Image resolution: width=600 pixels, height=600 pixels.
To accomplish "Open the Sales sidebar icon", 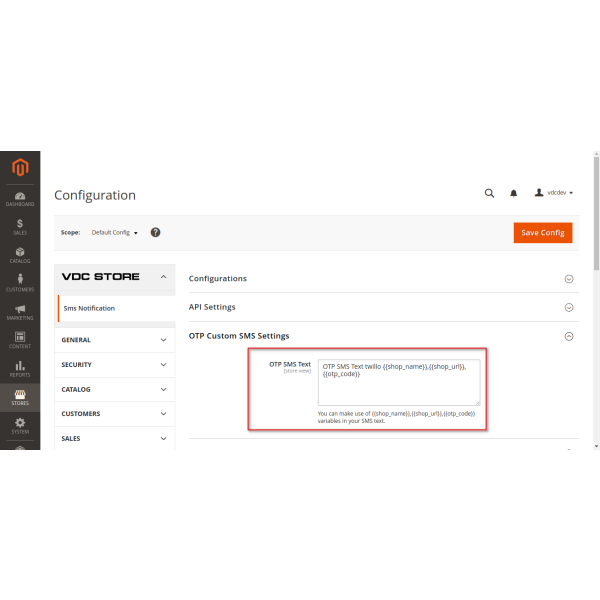I will [x=20, y=226].
